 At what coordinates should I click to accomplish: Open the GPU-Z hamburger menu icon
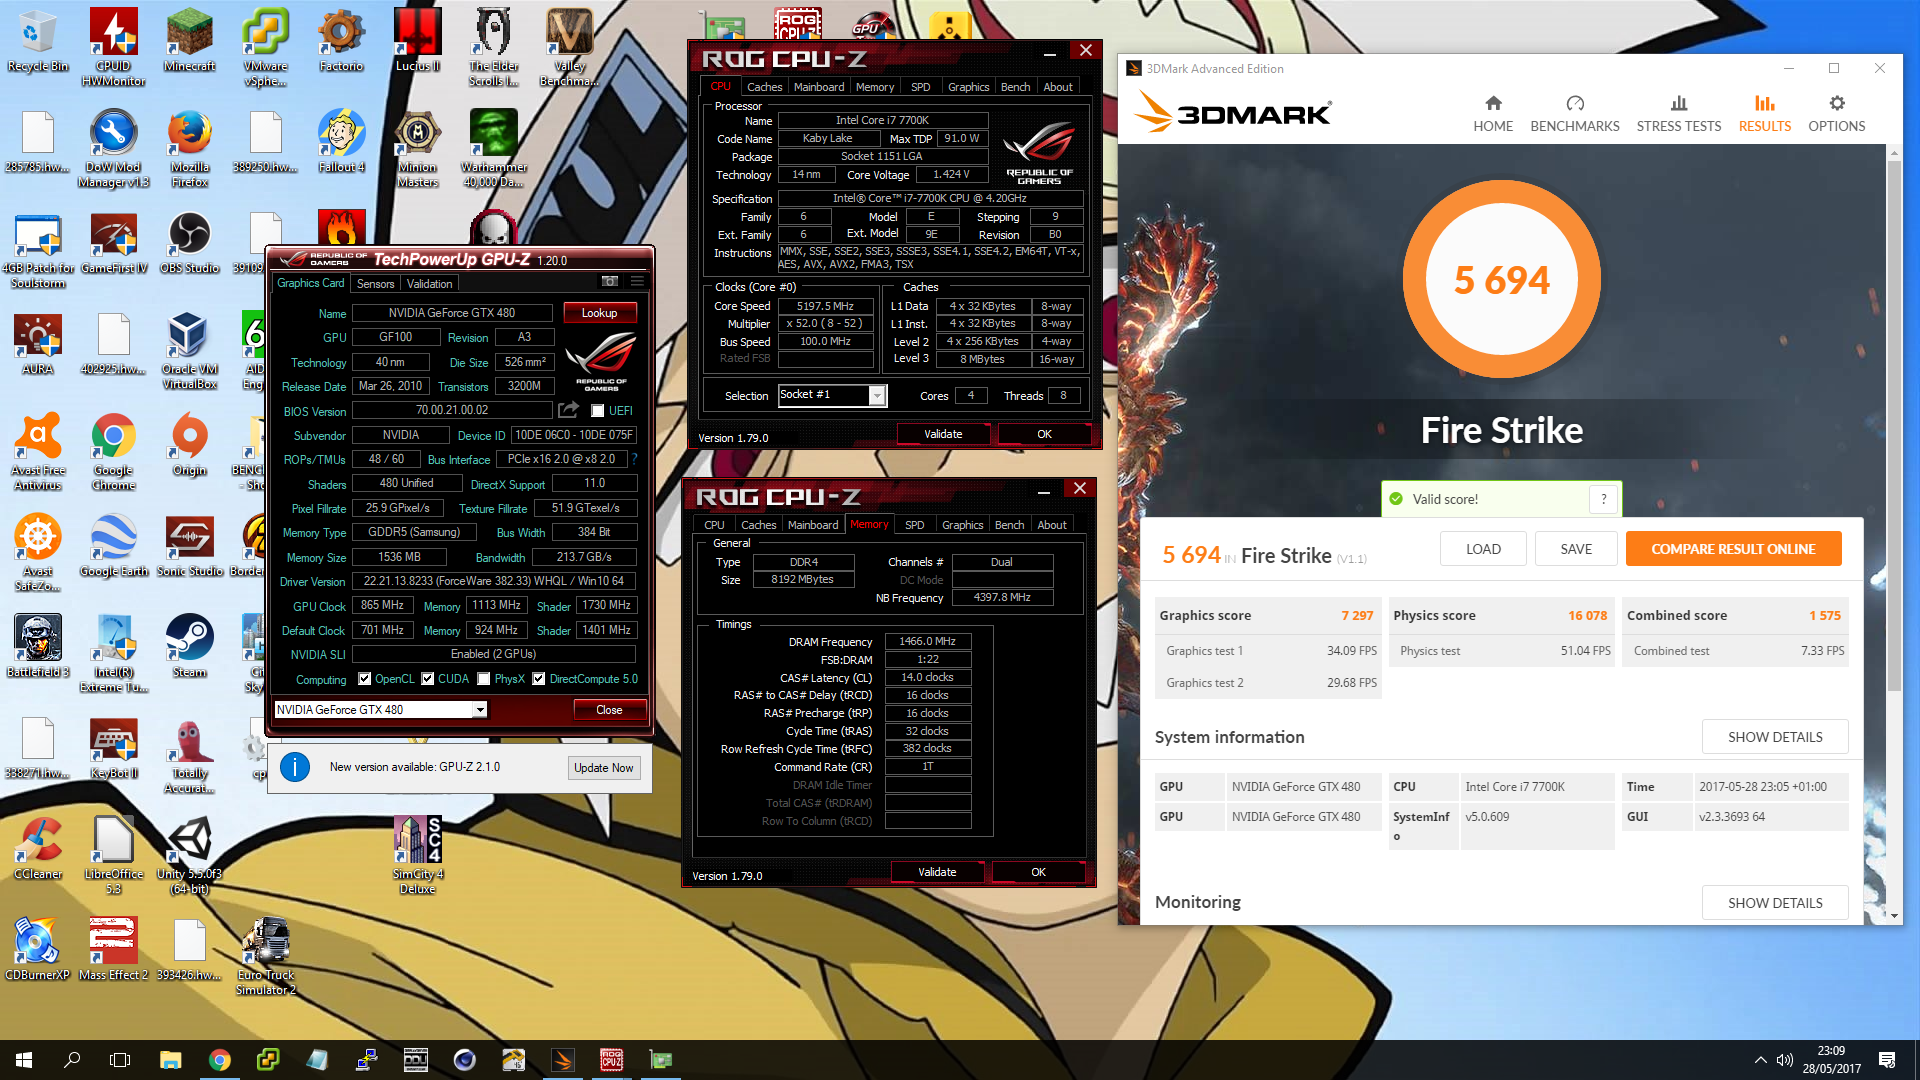click(x=637, y=282)
